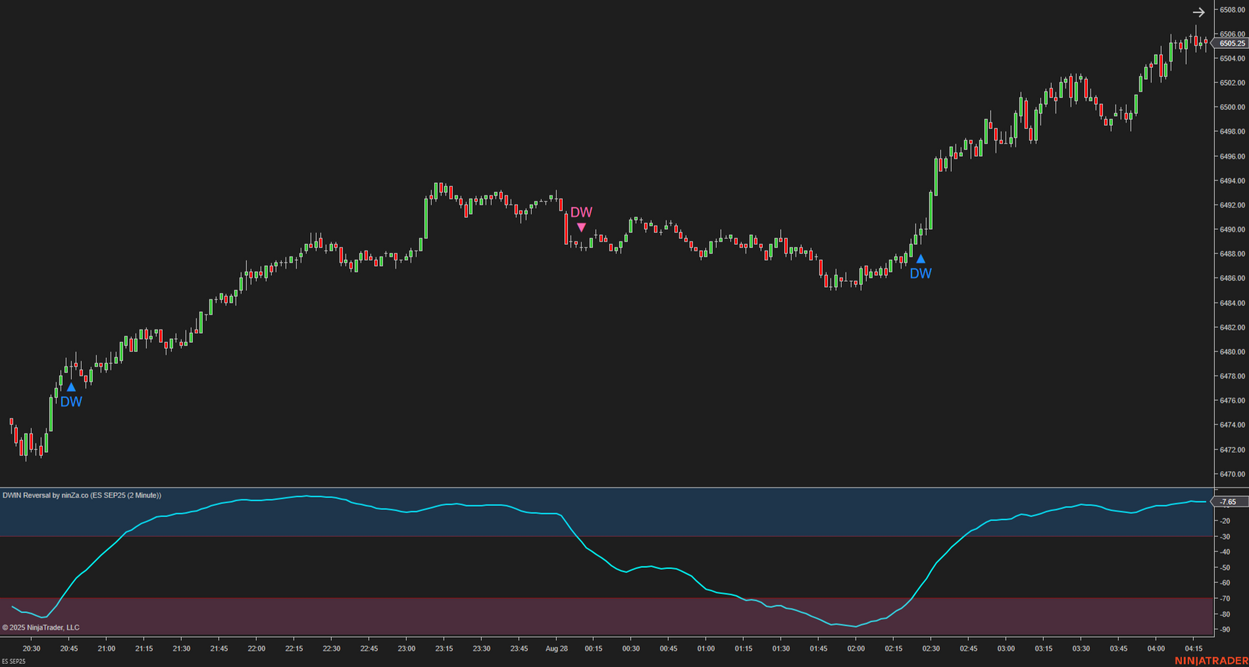Click the 6470.00 price axis label
The width and height of the screenshot is (1249, 667).
[1231, 475]
